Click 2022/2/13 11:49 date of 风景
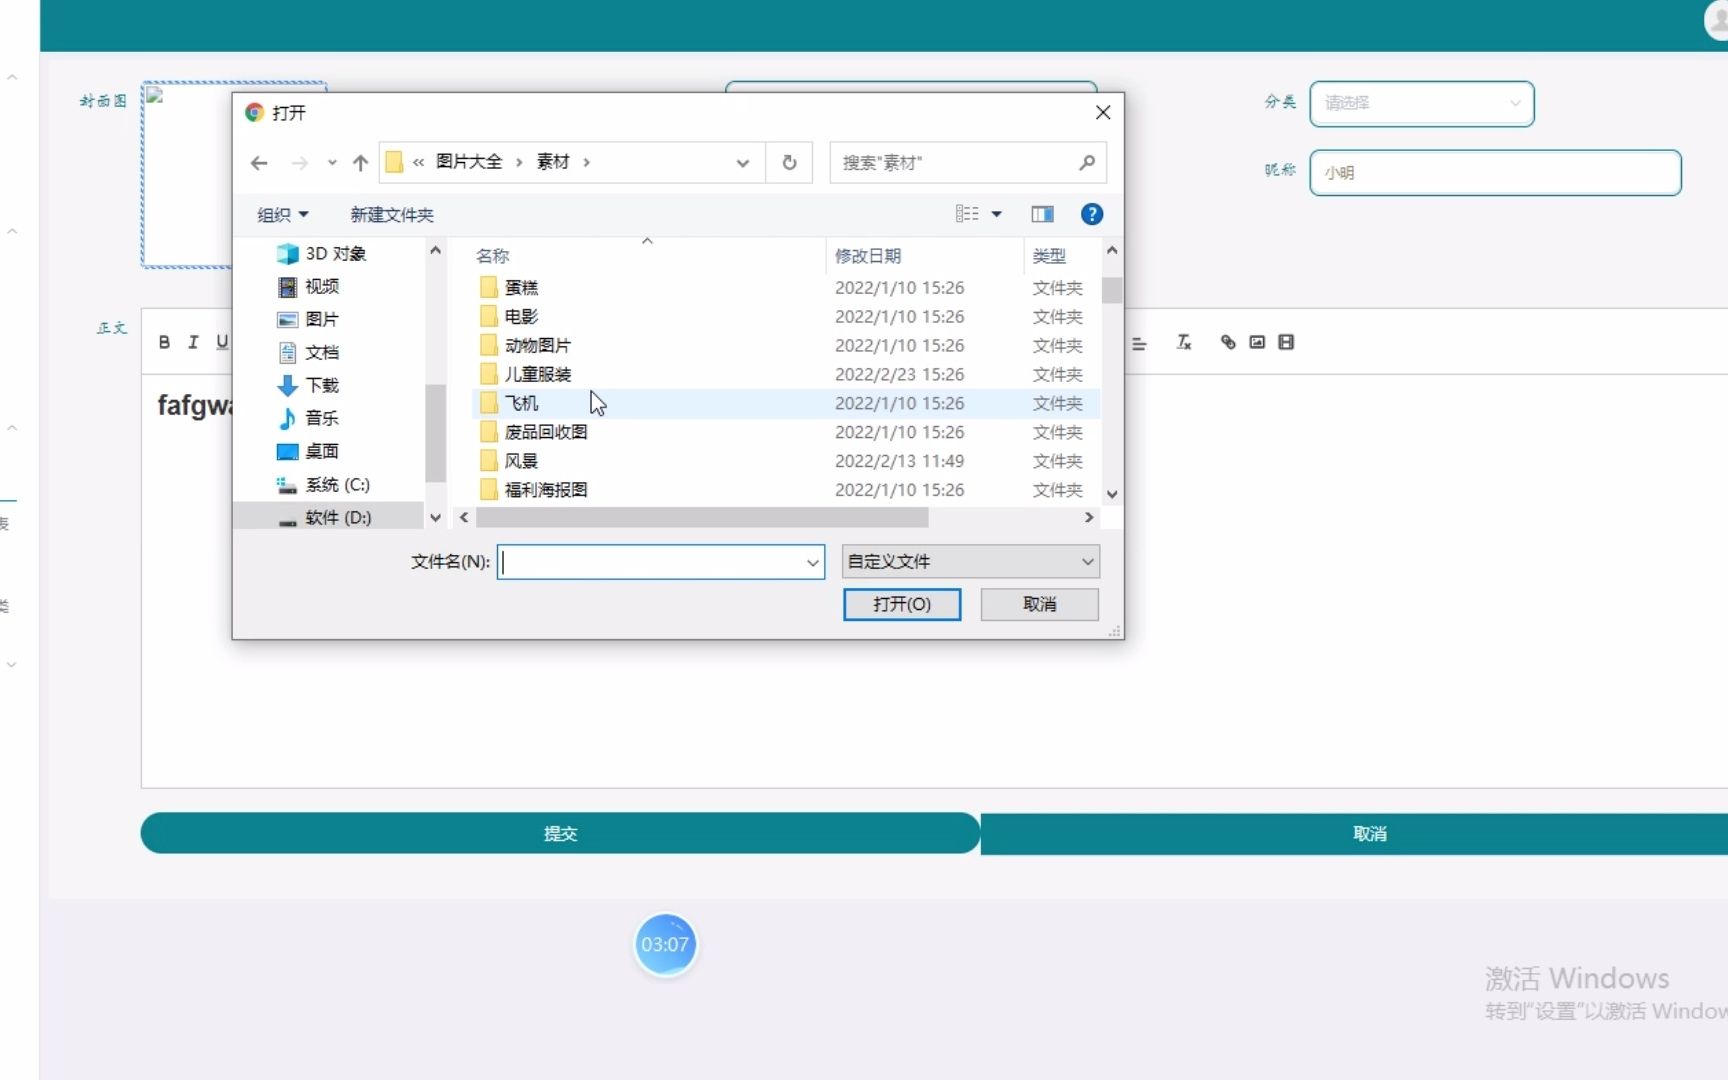Image resolution: width=1728 pixels, height=1080 pixels. pyautogui.click(x=899, y=462)
